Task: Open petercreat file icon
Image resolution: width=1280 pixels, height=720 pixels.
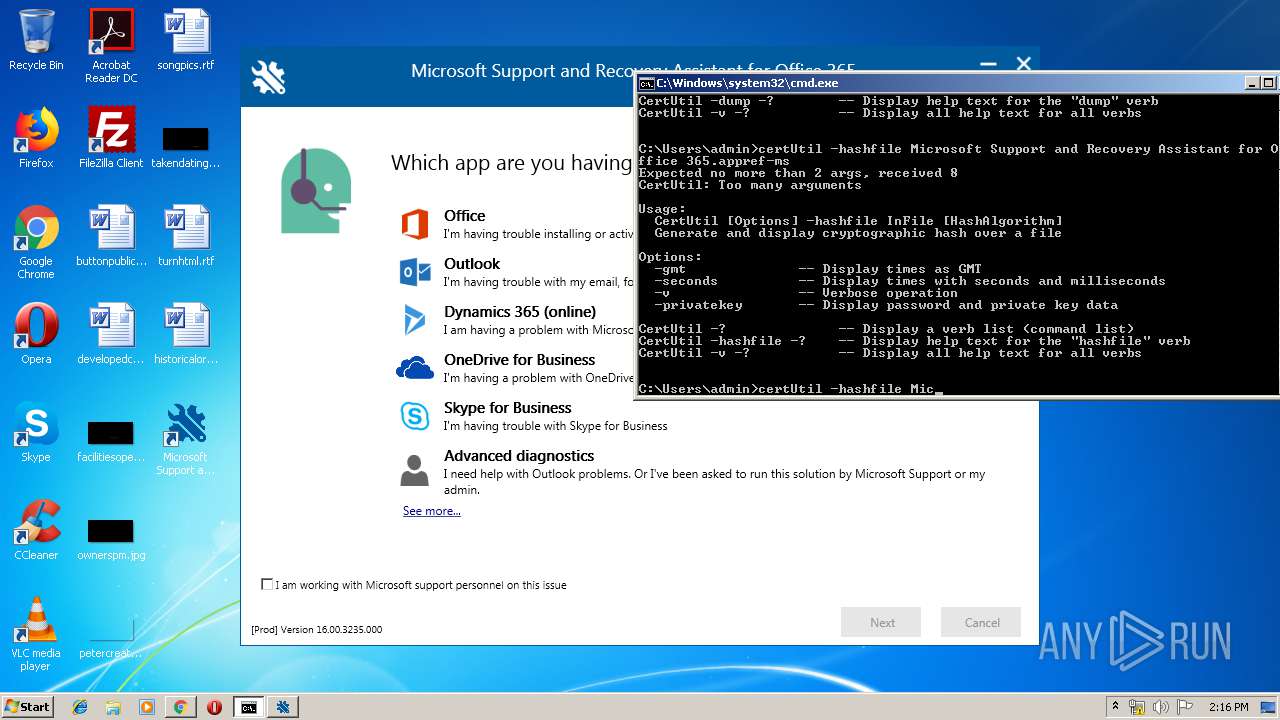Action: 111,636
